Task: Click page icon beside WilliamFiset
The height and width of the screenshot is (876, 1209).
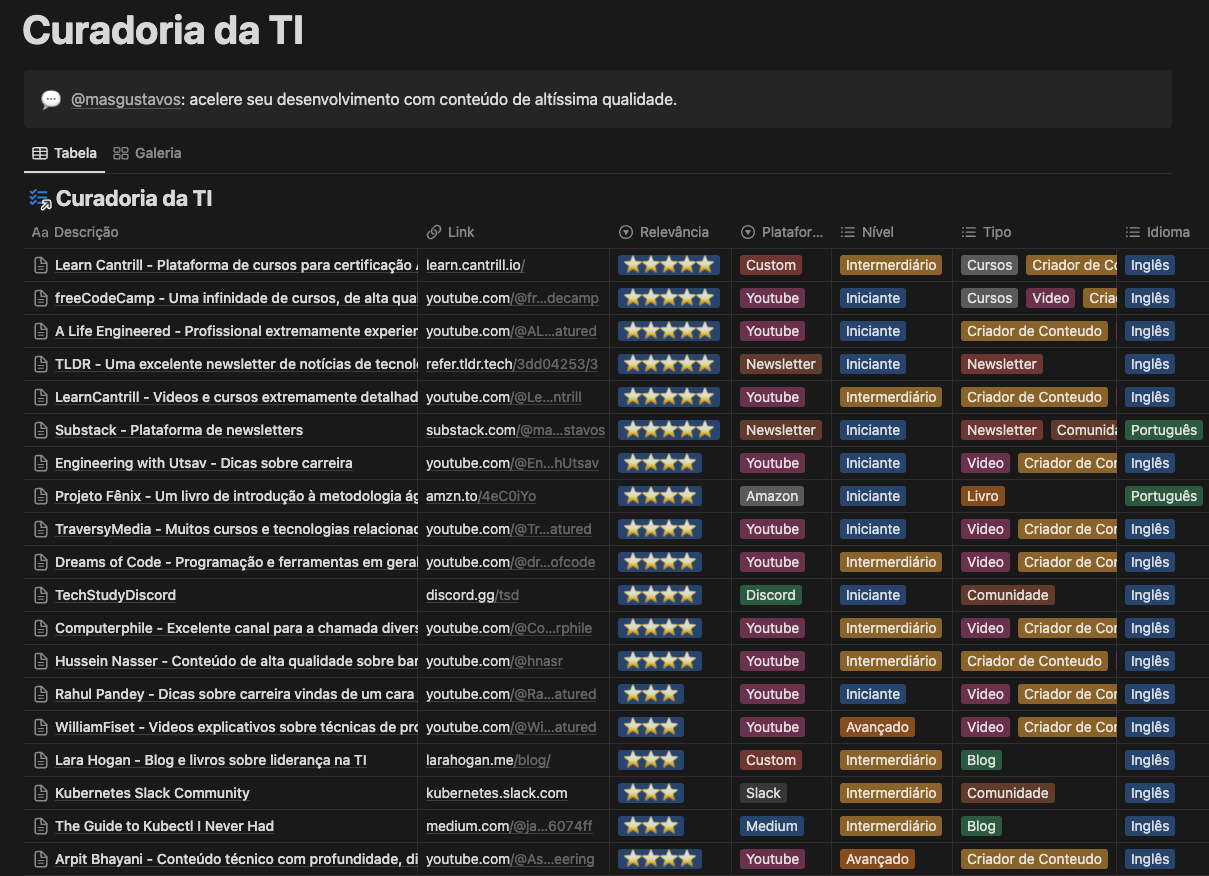Action: (41, 727)
